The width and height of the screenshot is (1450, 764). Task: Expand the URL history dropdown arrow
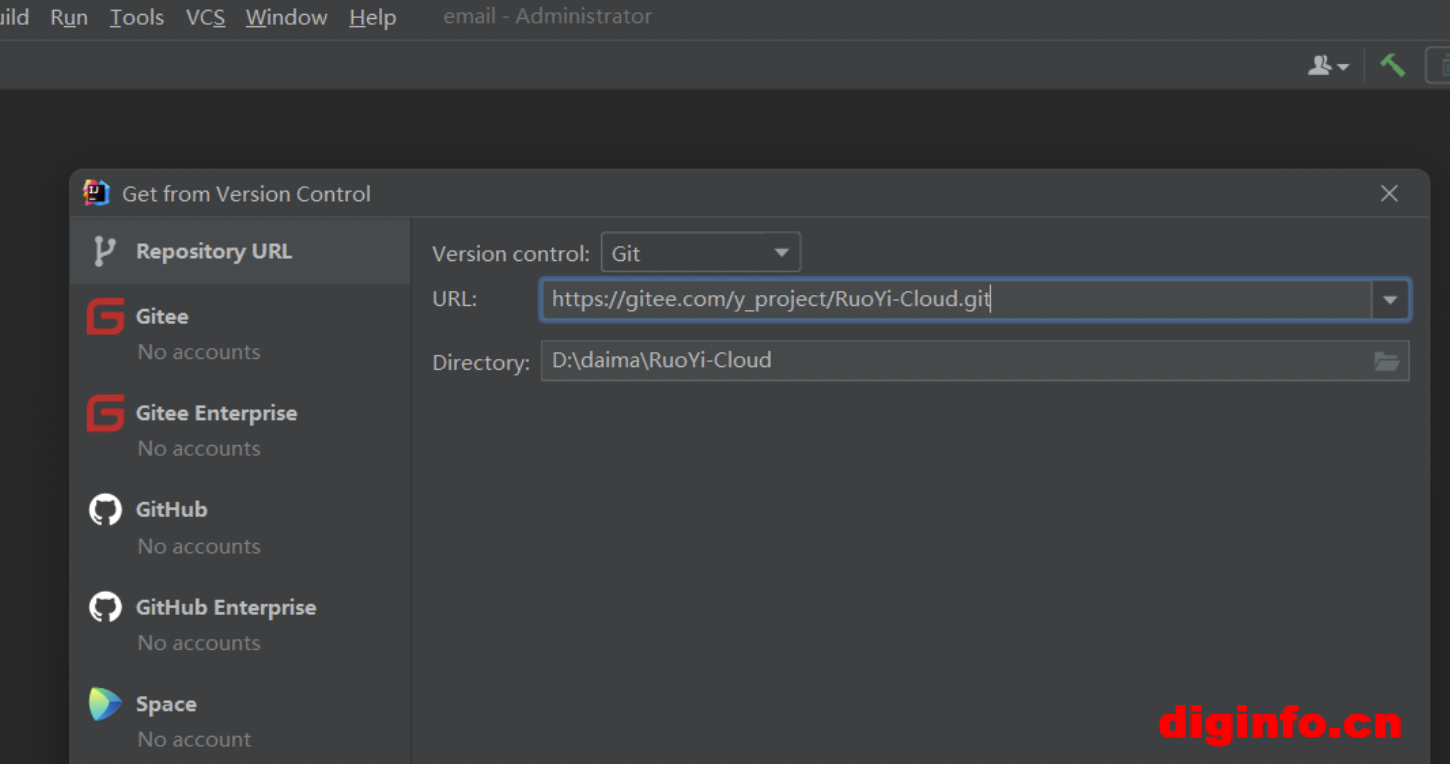click(x=1390, y=300)
